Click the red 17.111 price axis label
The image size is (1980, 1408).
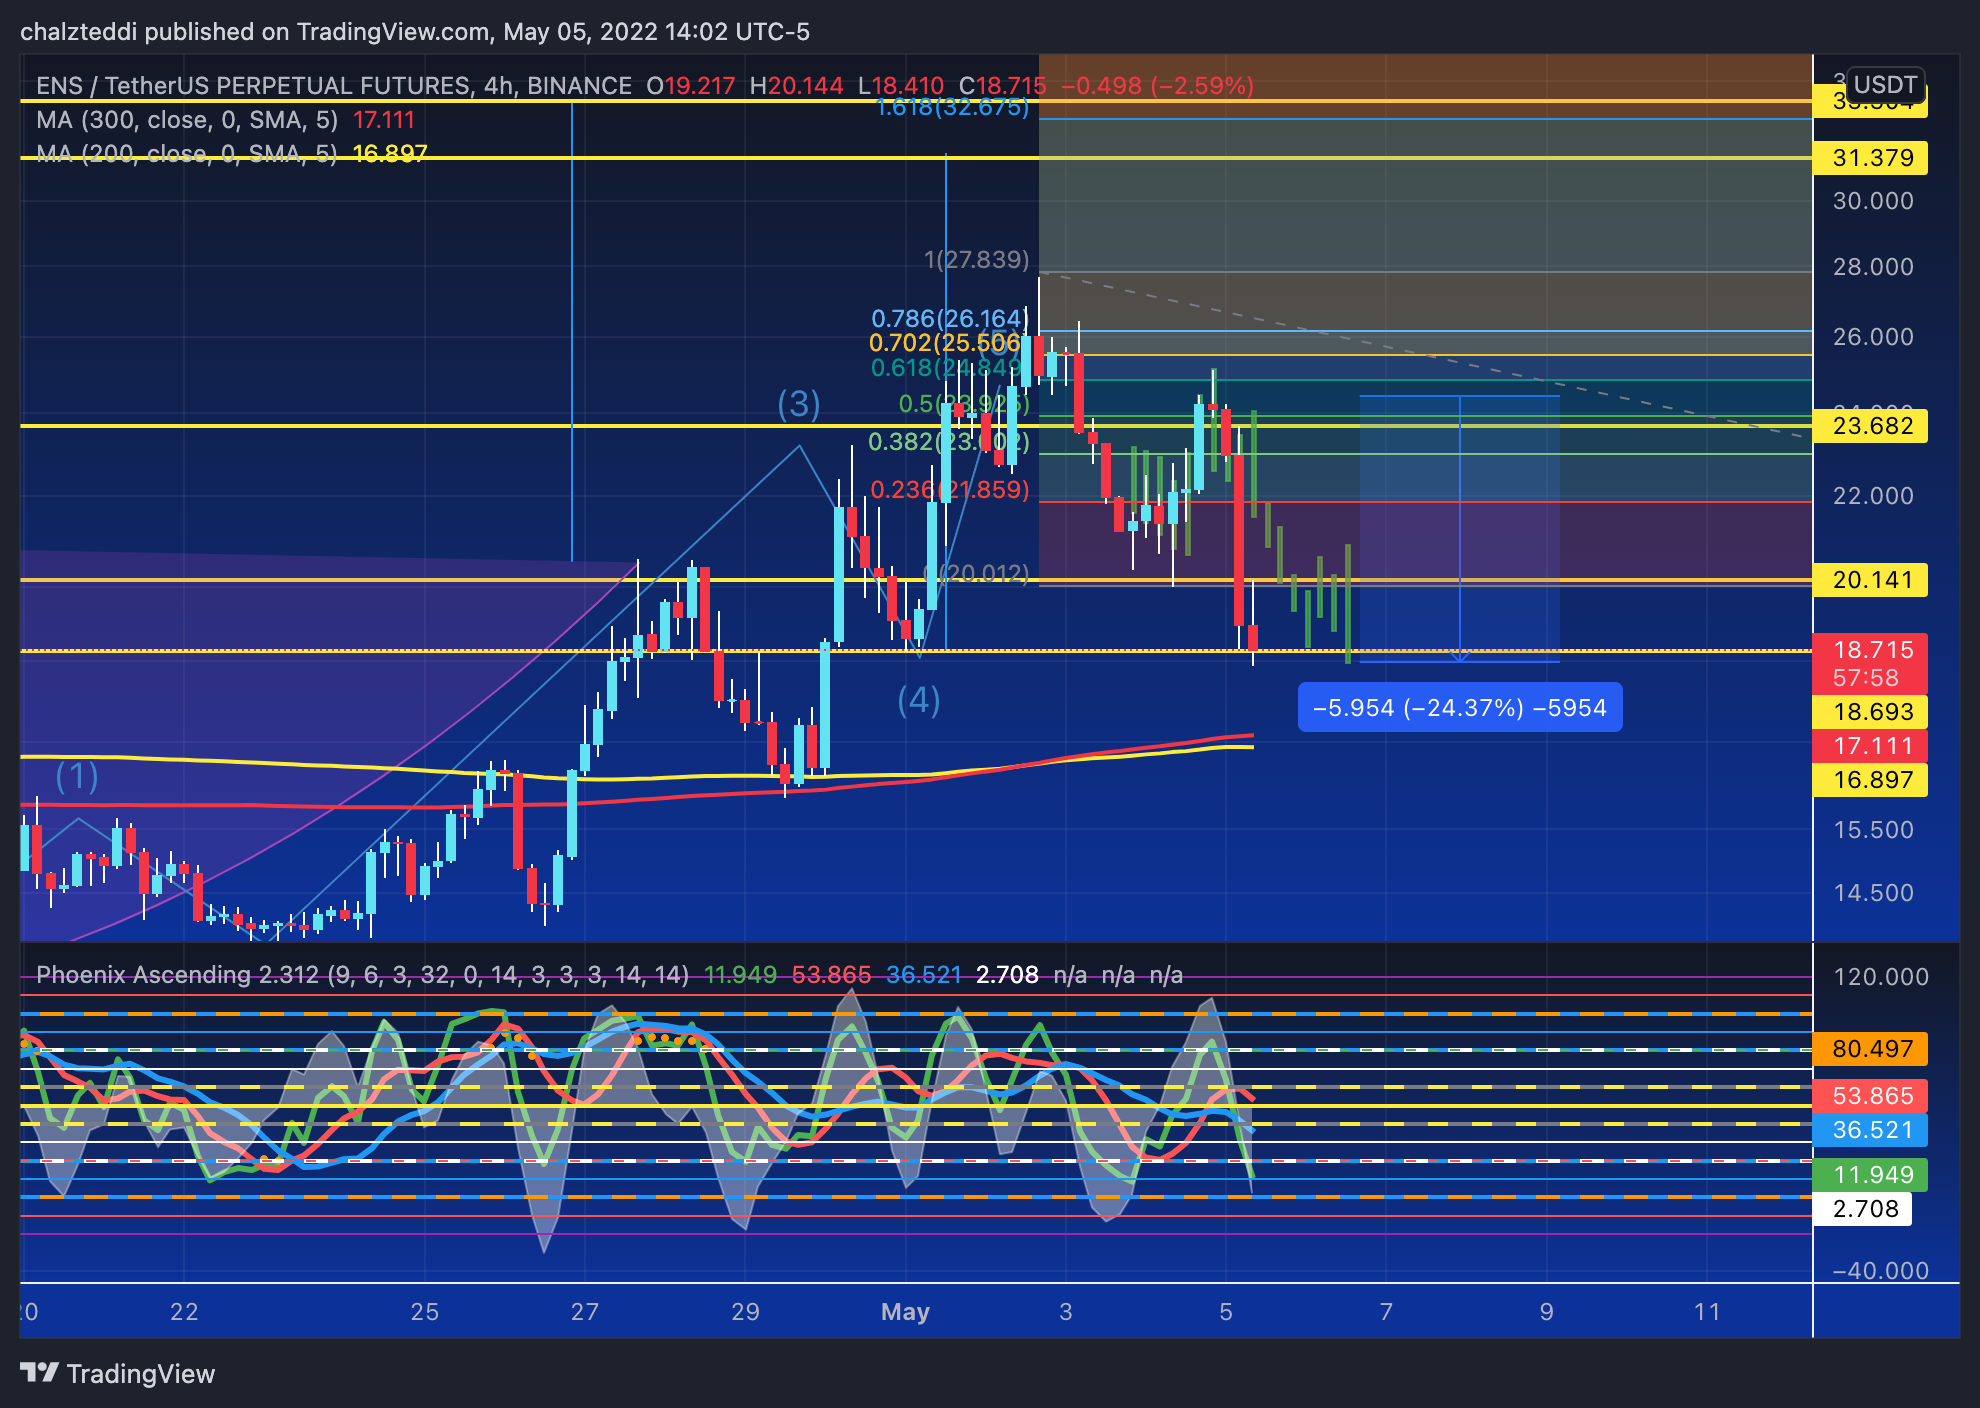[1870, 746]
